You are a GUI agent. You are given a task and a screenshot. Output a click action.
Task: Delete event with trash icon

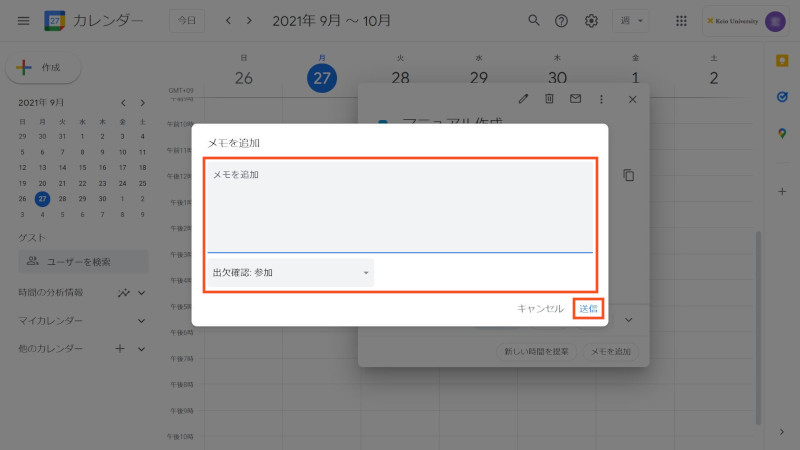549,99
